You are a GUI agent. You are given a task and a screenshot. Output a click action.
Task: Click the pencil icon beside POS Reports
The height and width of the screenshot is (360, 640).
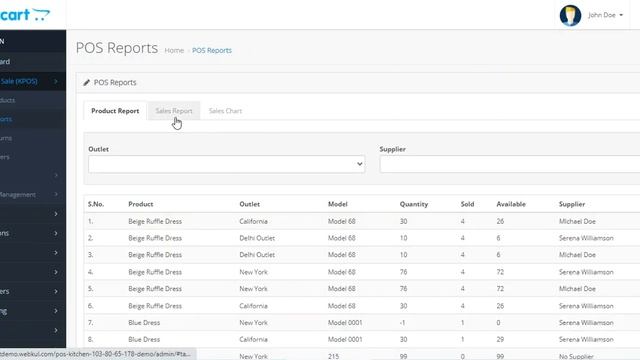[x=87, y=82]
